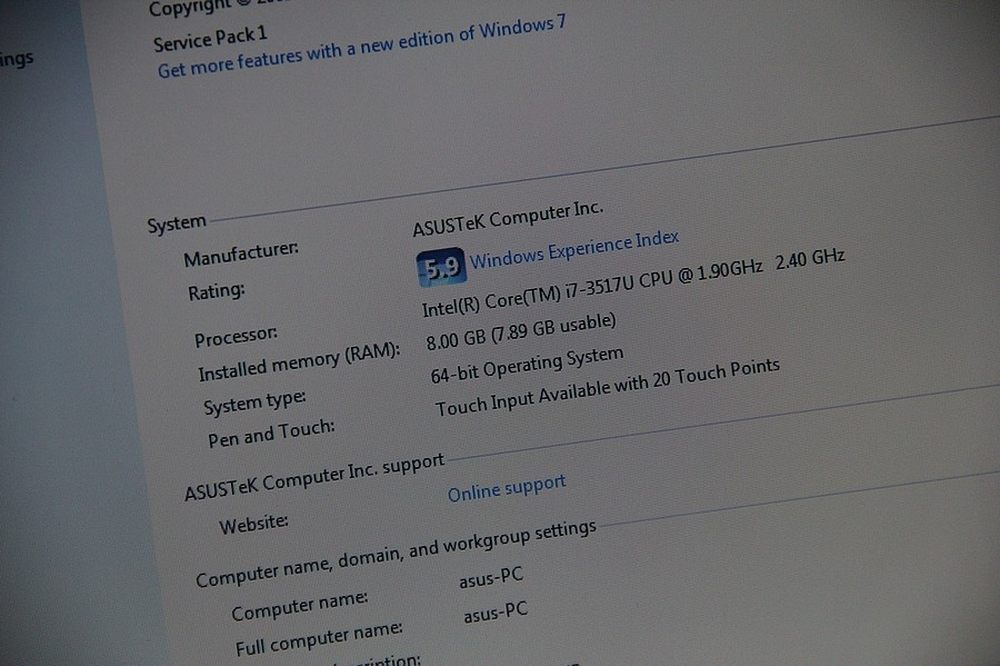Click the 'System' section heading
This screenshot has width=1000, height=666.
click(x=177, y=224)
